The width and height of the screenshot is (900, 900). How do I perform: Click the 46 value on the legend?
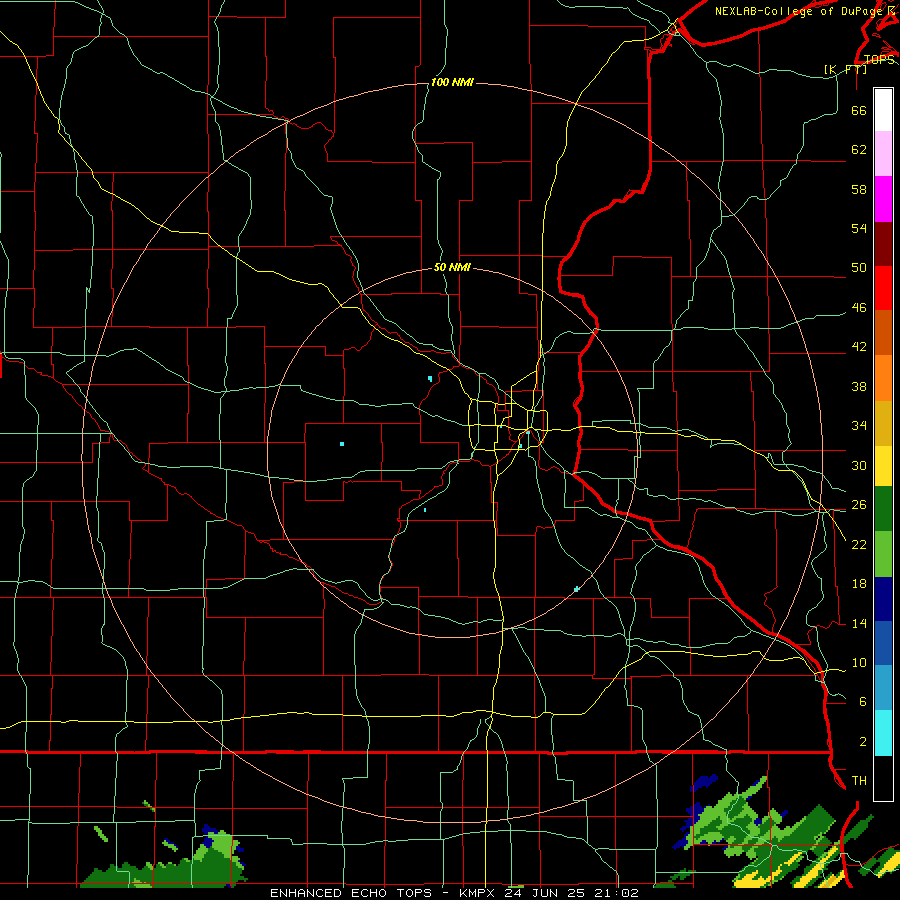[859, 308]
